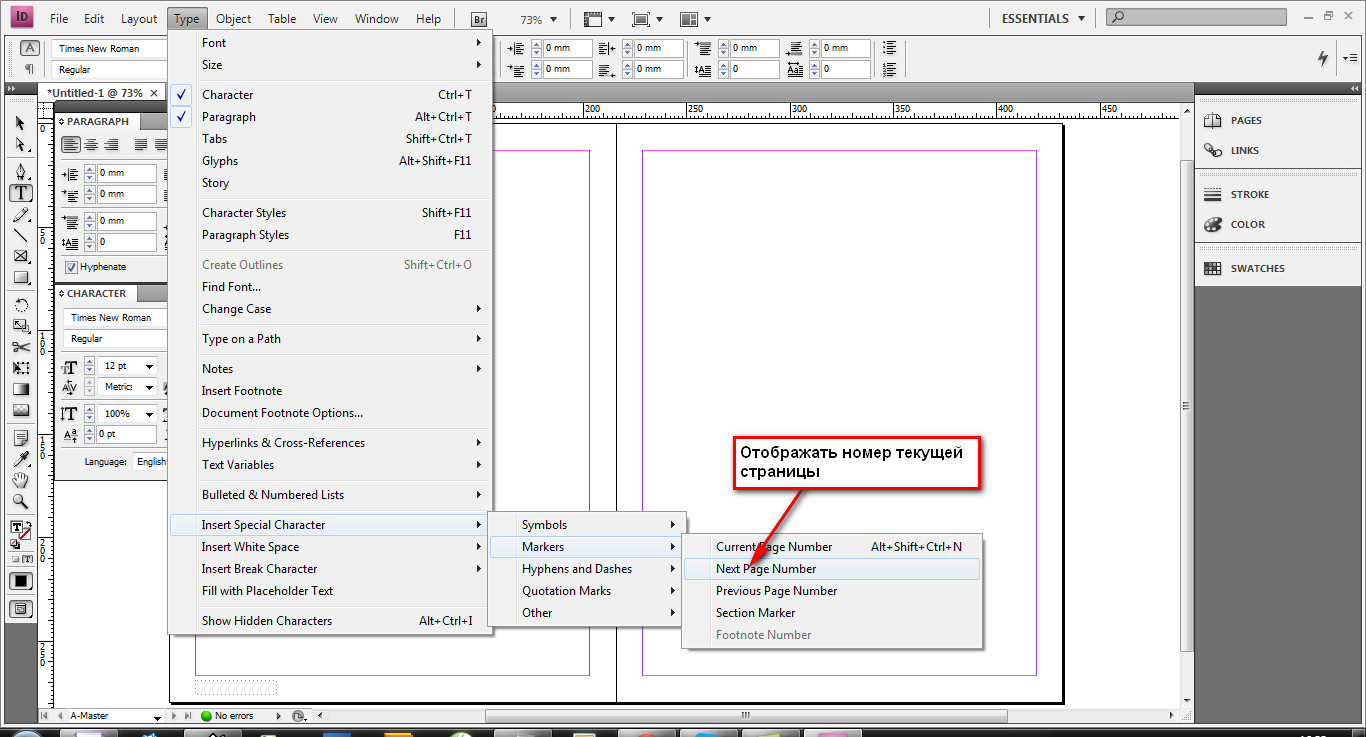Image resolution: width=1366 pixels, height=737 pixels.
Task: Open the Swatches panel
Action: [1256, 268]
